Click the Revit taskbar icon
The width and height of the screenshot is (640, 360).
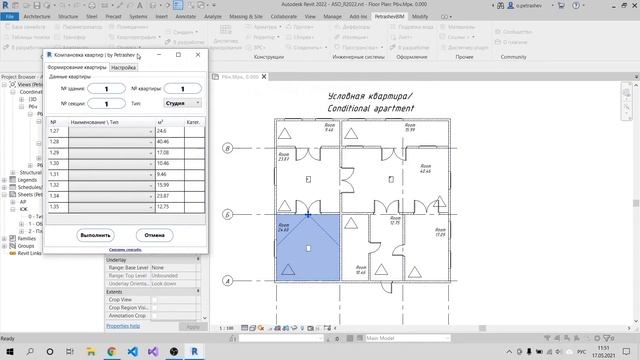point(194,351)
